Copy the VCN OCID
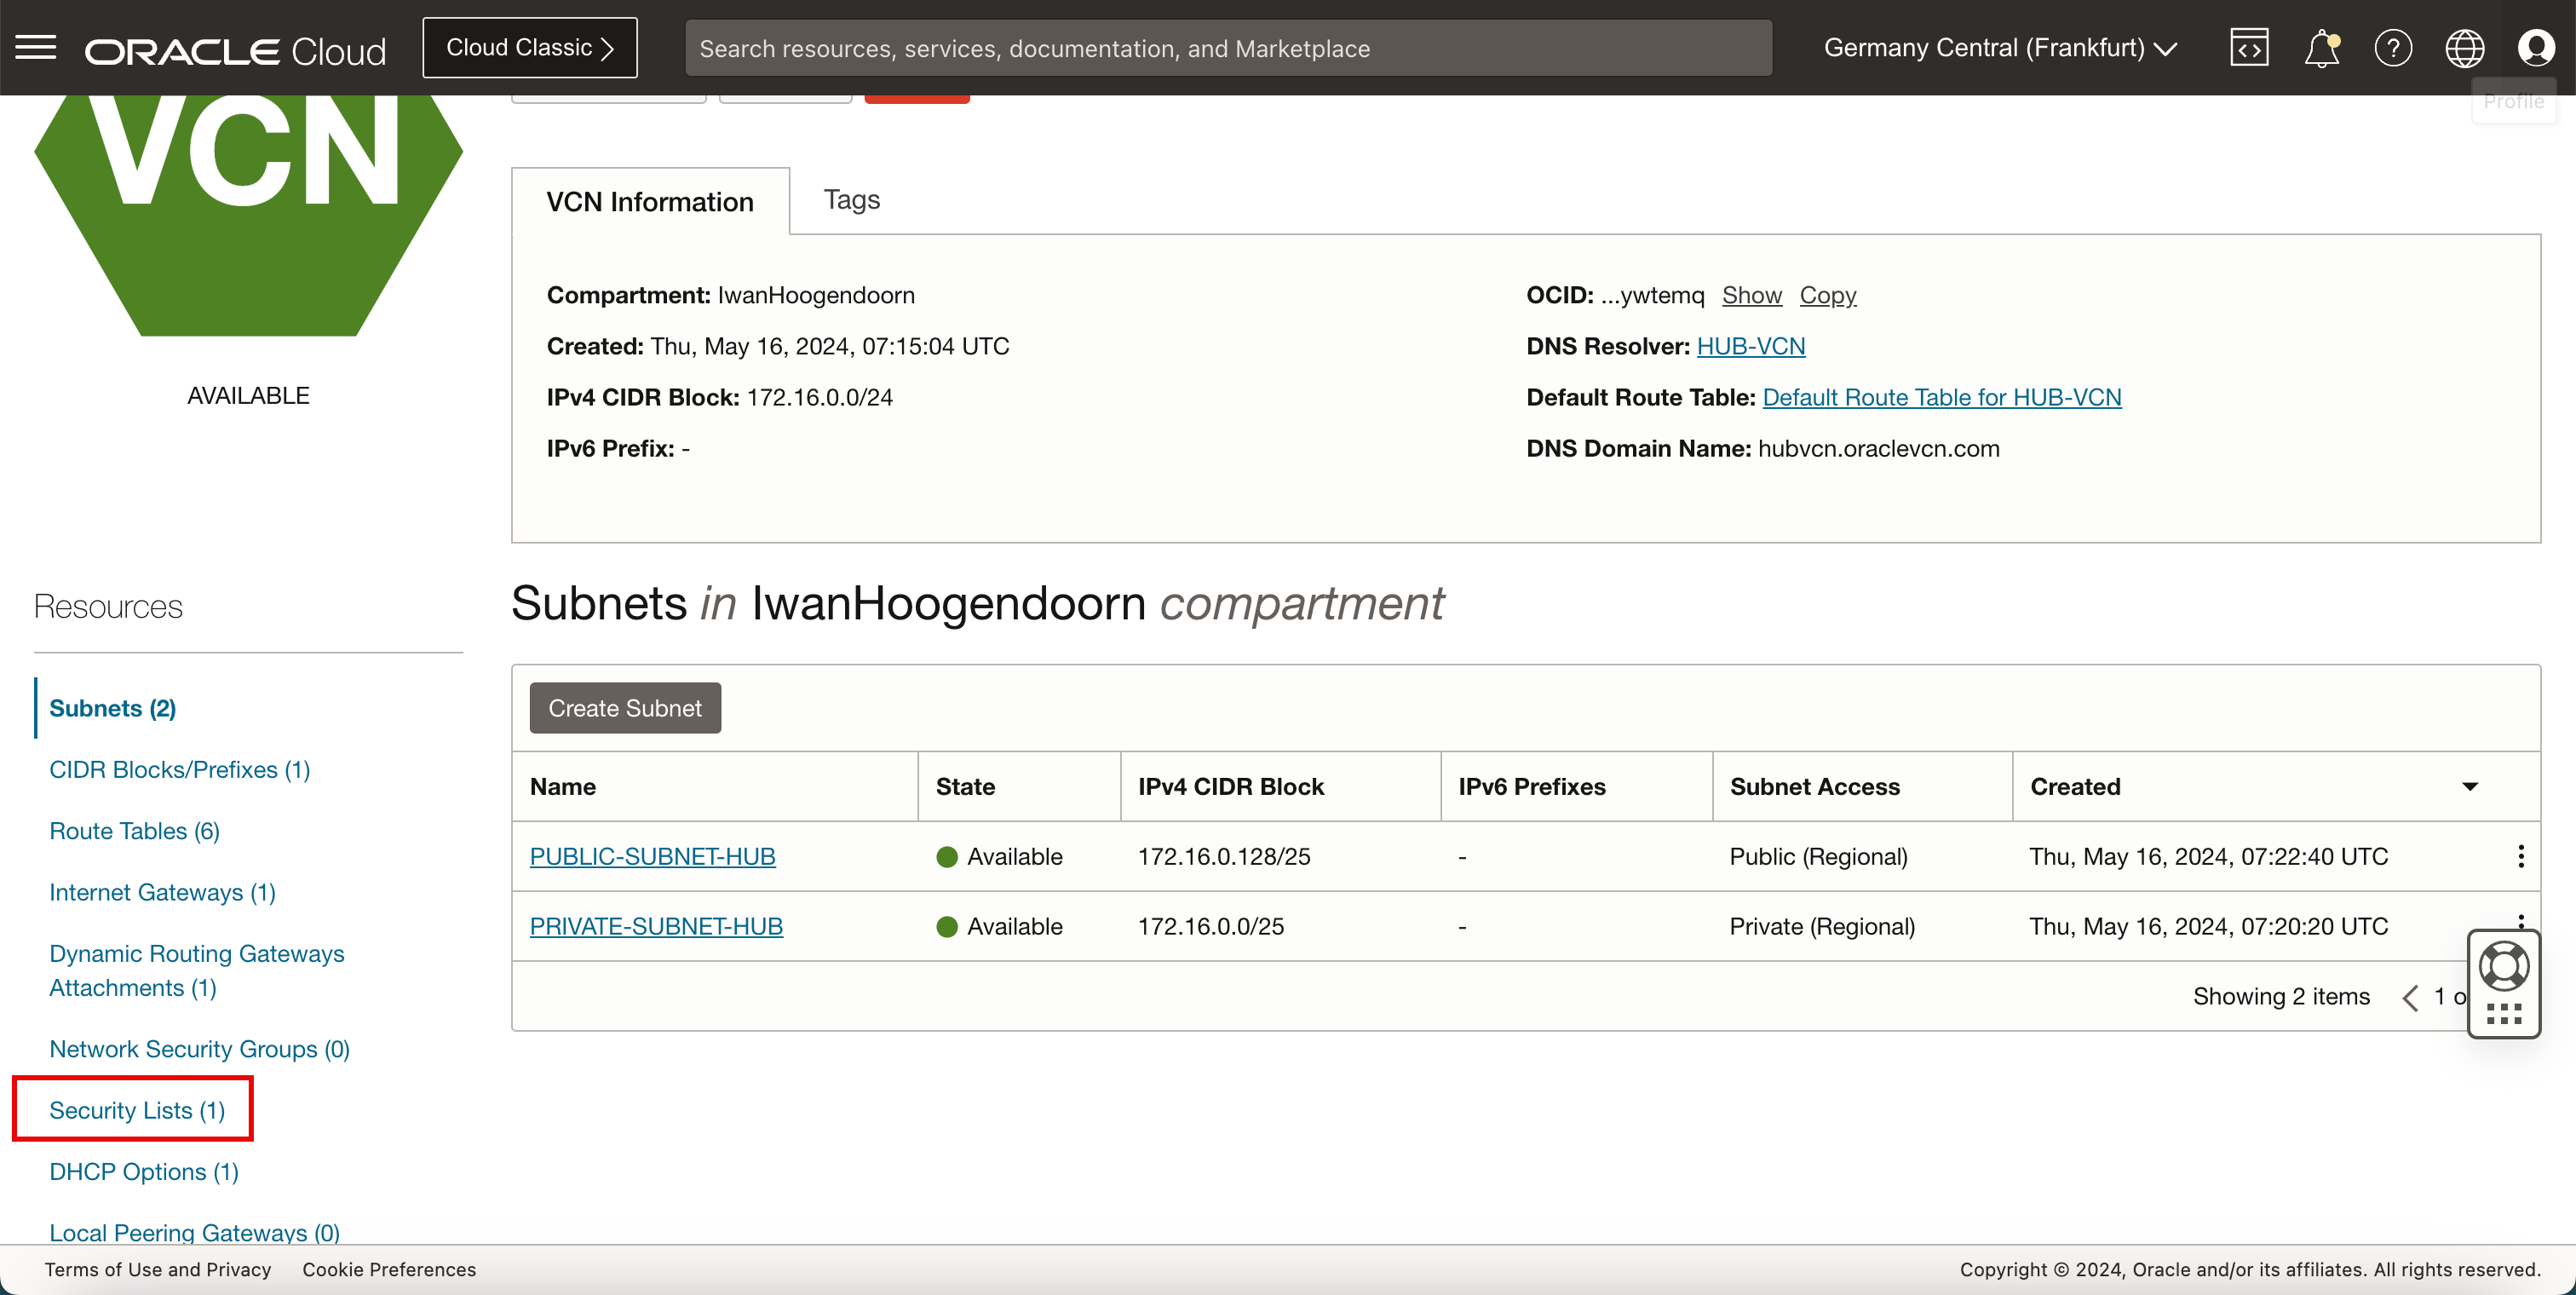Image resolution: width=2576 pixels, height=1295 pixels. click(1827, 295)
